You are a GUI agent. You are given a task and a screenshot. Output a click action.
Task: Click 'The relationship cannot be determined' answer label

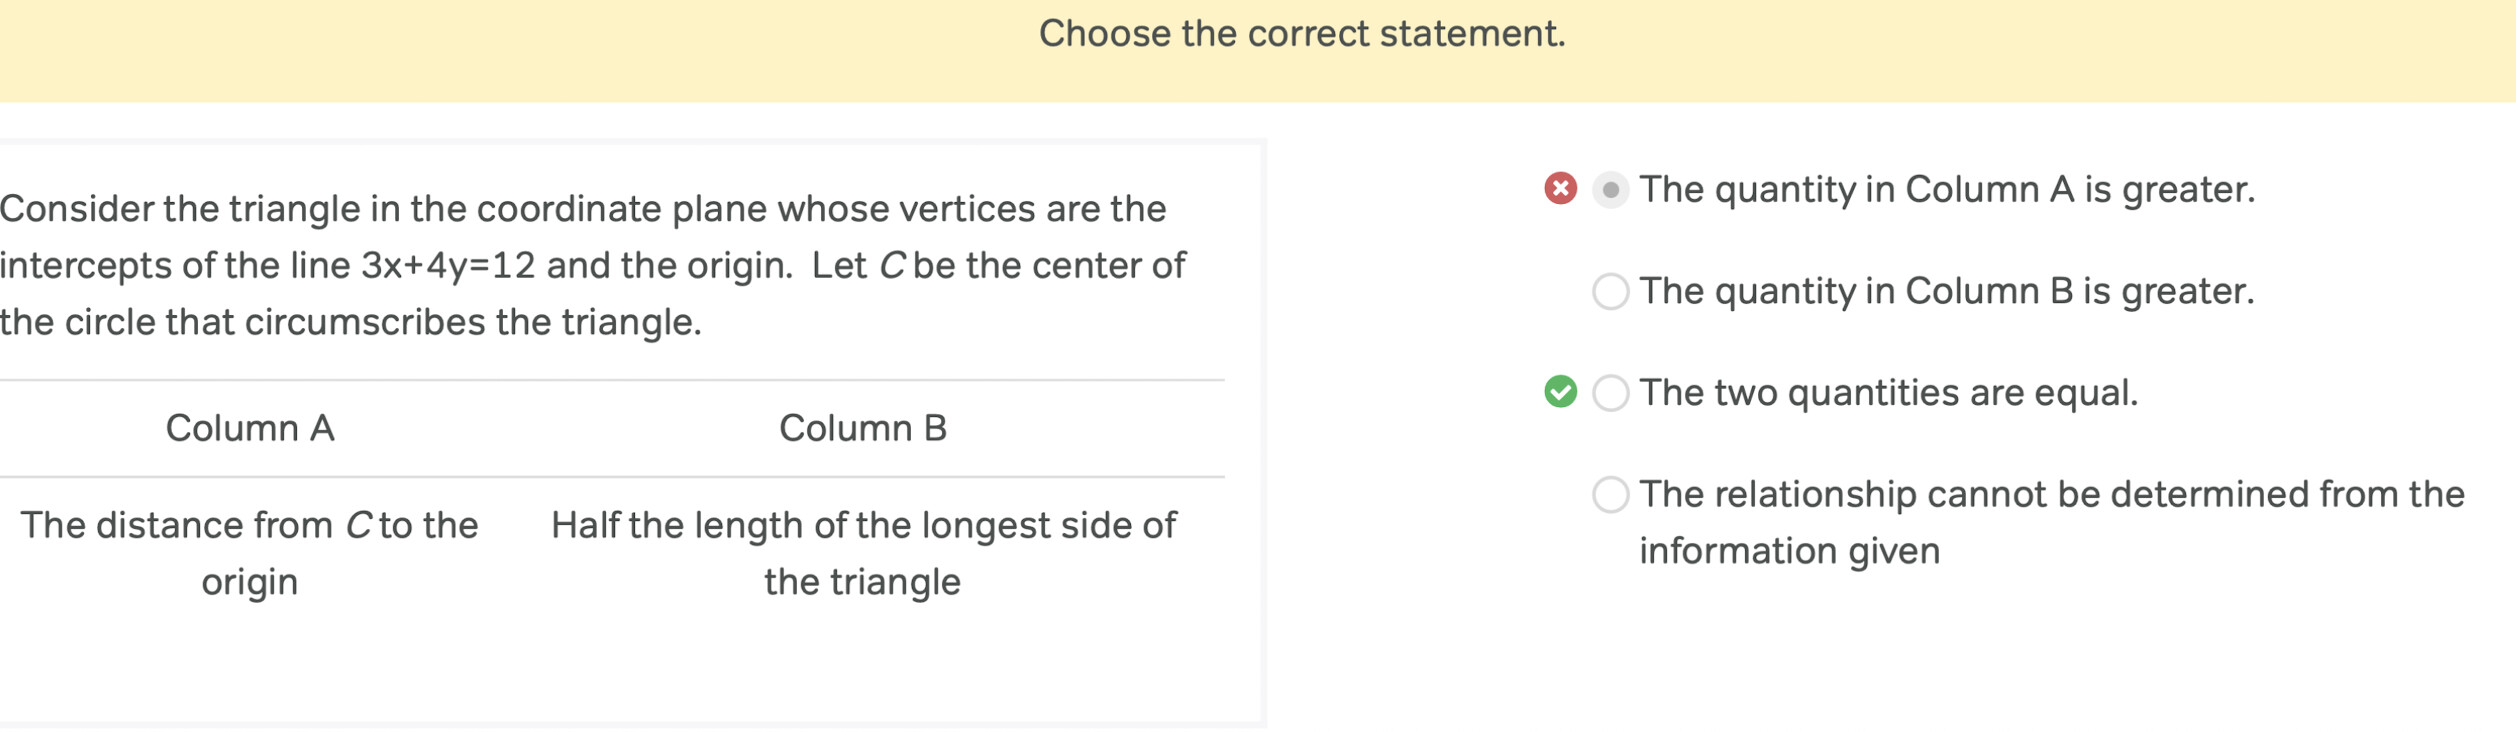pos(2051,522)
